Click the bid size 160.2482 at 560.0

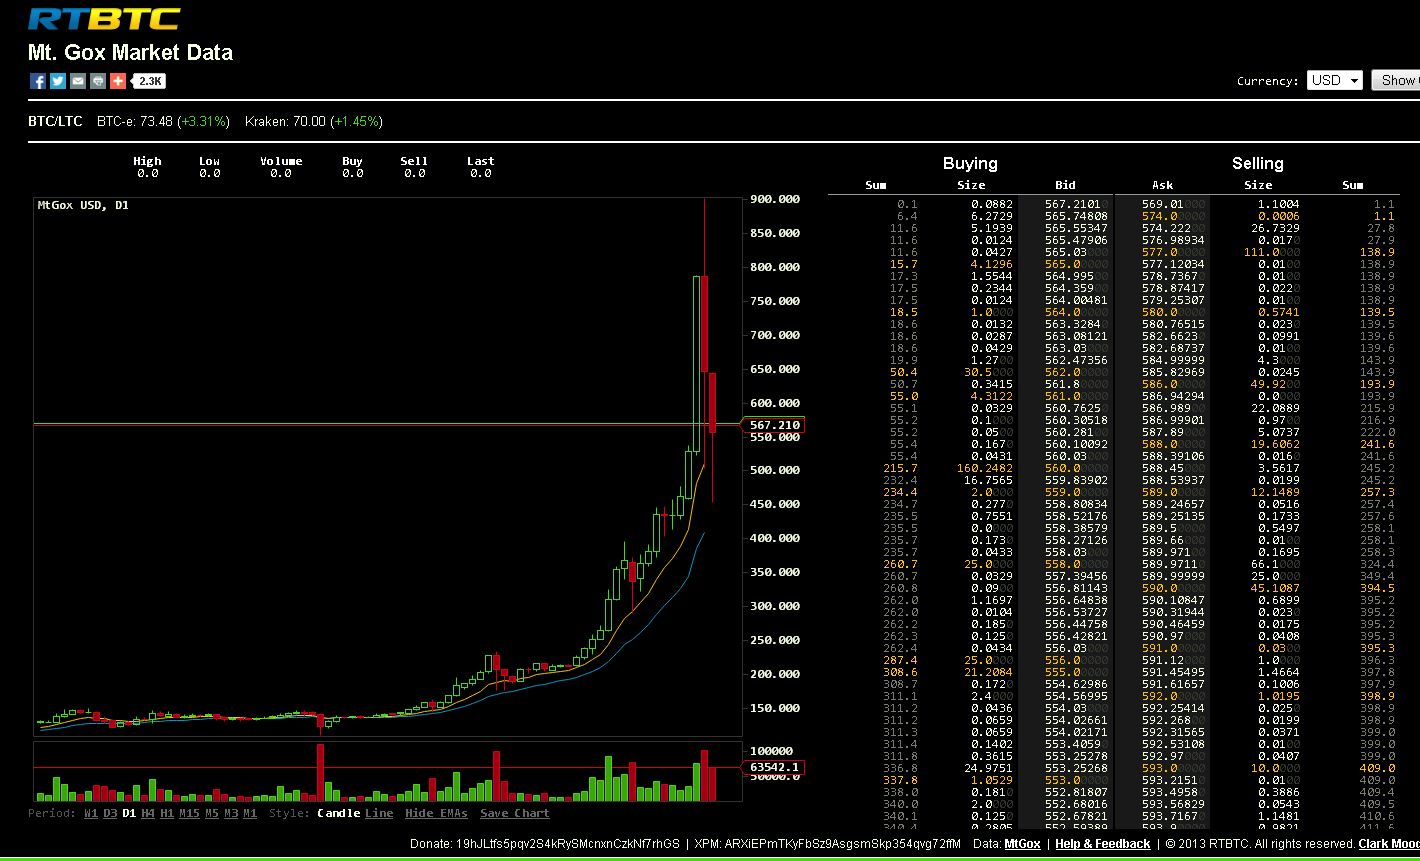pos(985,468)
